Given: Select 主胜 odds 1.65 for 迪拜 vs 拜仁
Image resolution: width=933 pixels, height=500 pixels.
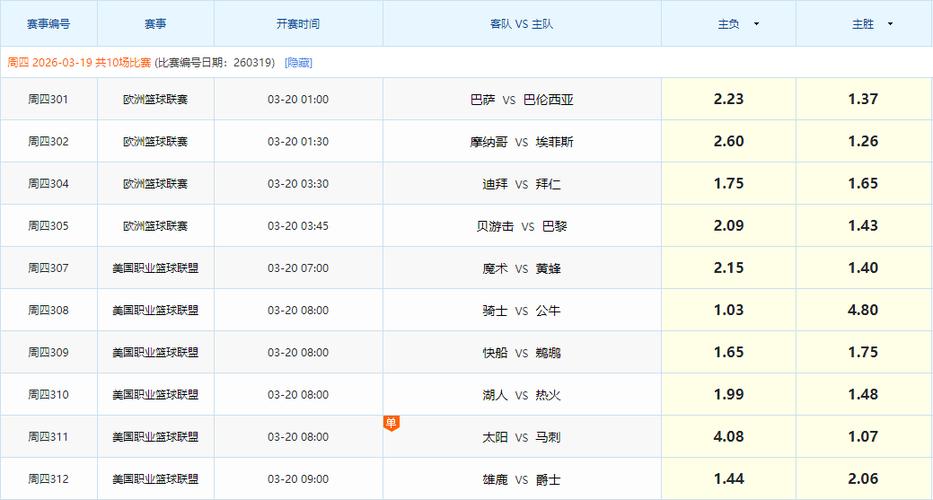Looking at the screenshot, I should [864, 184].
